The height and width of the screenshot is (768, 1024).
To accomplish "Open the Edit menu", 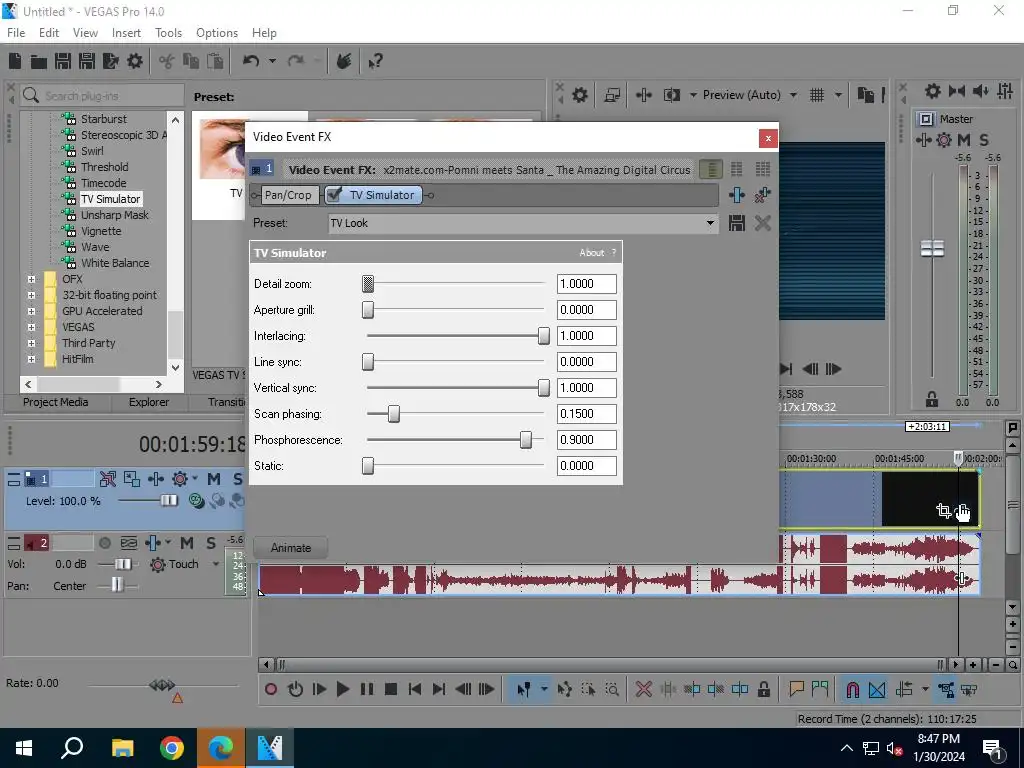I will pyautogui.click(x=49, y=33).
